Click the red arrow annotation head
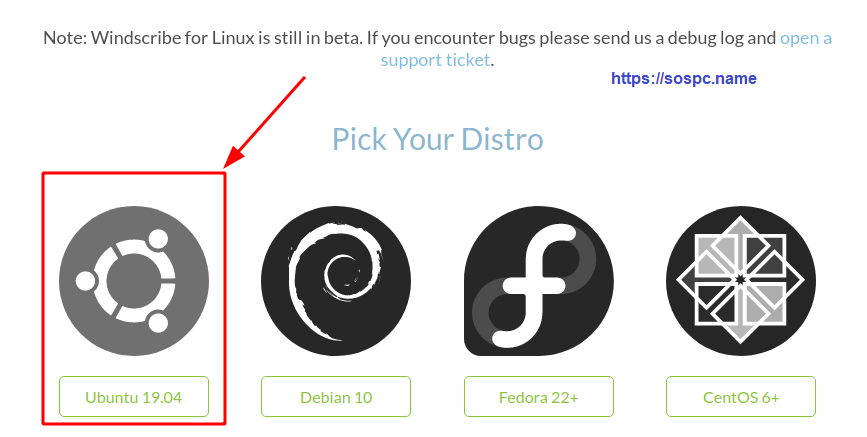This screenshot has height=437, width=867. pyautogui.click(x=234, y=155)
